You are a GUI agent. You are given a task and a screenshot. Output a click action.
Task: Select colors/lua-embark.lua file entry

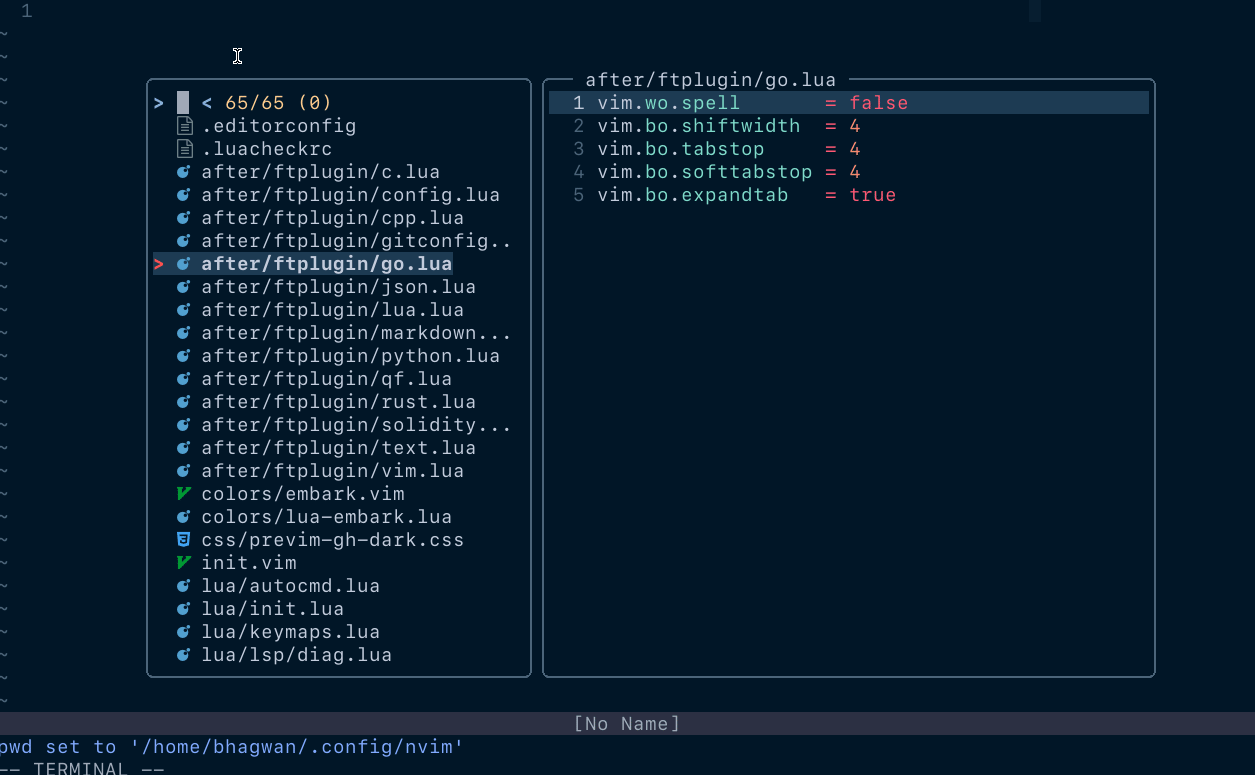coord(327,517)
